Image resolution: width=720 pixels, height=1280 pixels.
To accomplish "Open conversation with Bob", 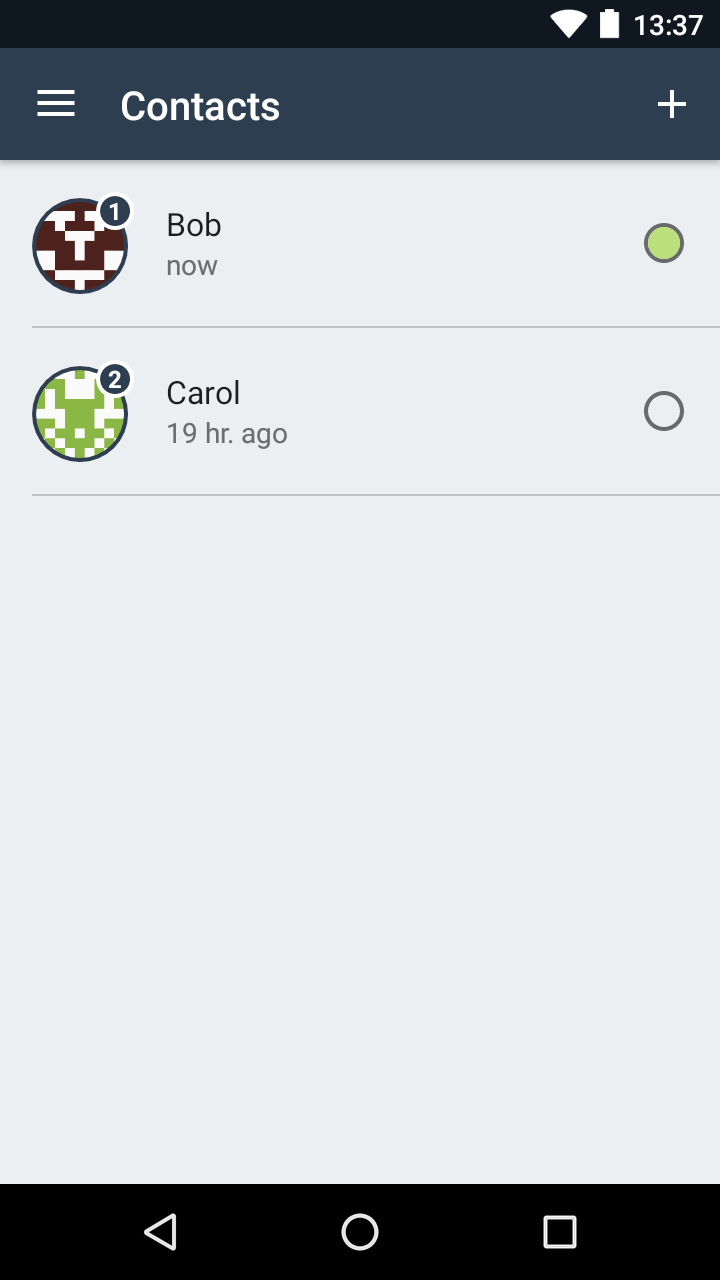I will click(360, 244).
